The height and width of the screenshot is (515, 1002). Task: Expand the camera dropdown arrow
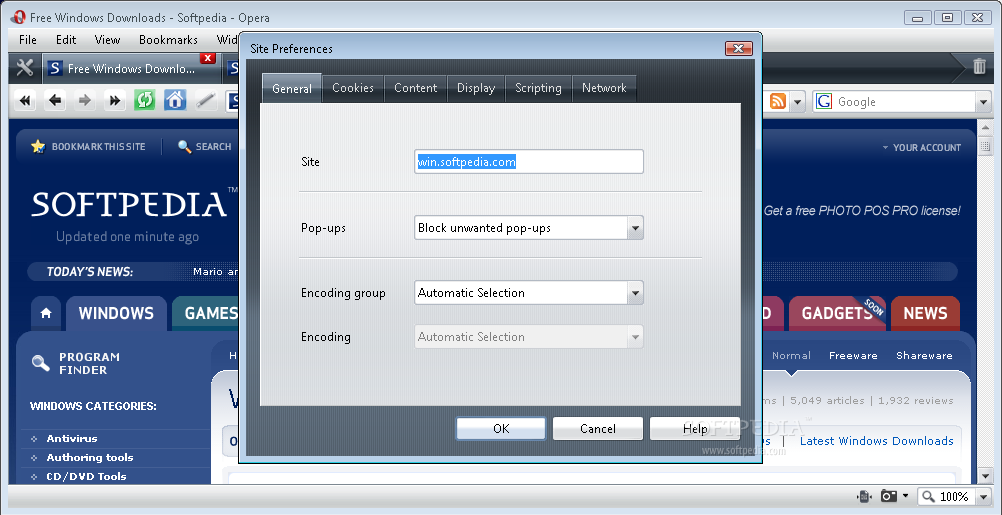[905, 496]
